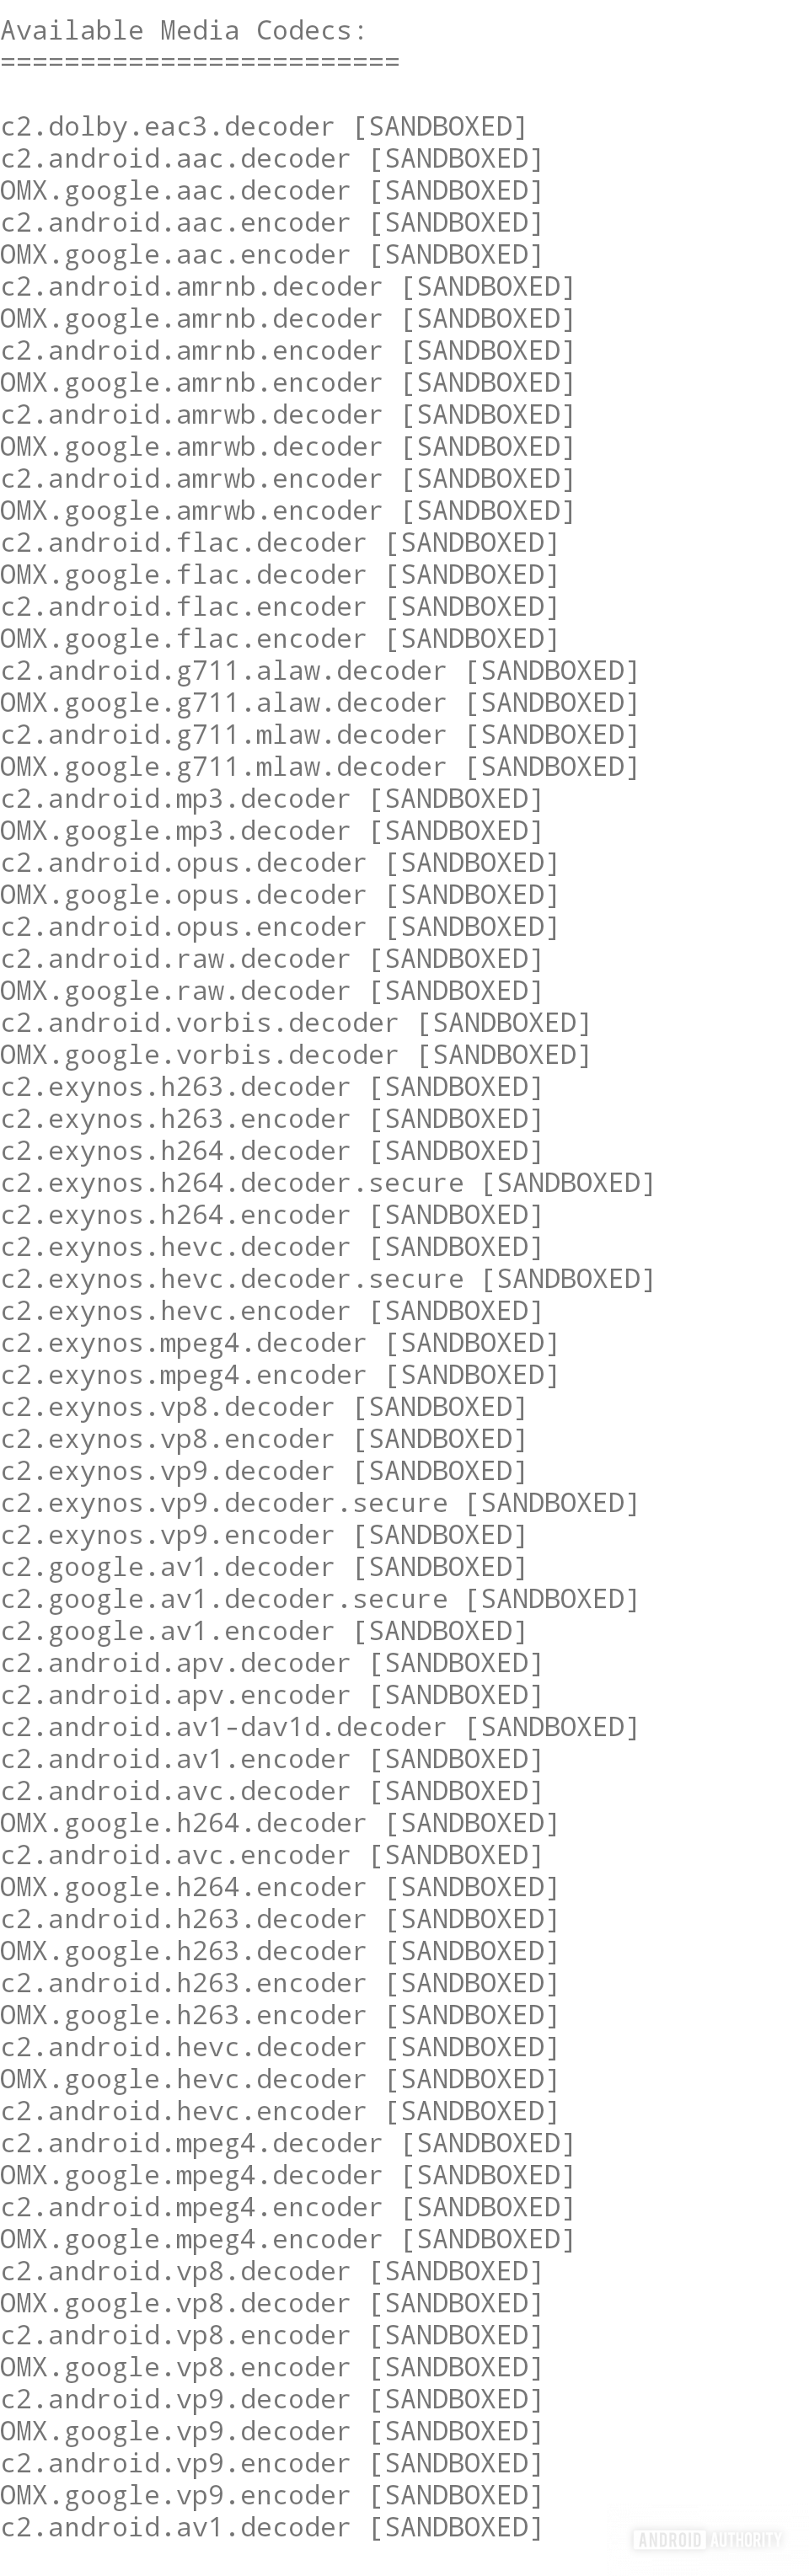Image resolution: width=809 pixels, height=2576 pixels.
Task: Click the c2.android.opus.encoder entry
Action: click(279, 927)
